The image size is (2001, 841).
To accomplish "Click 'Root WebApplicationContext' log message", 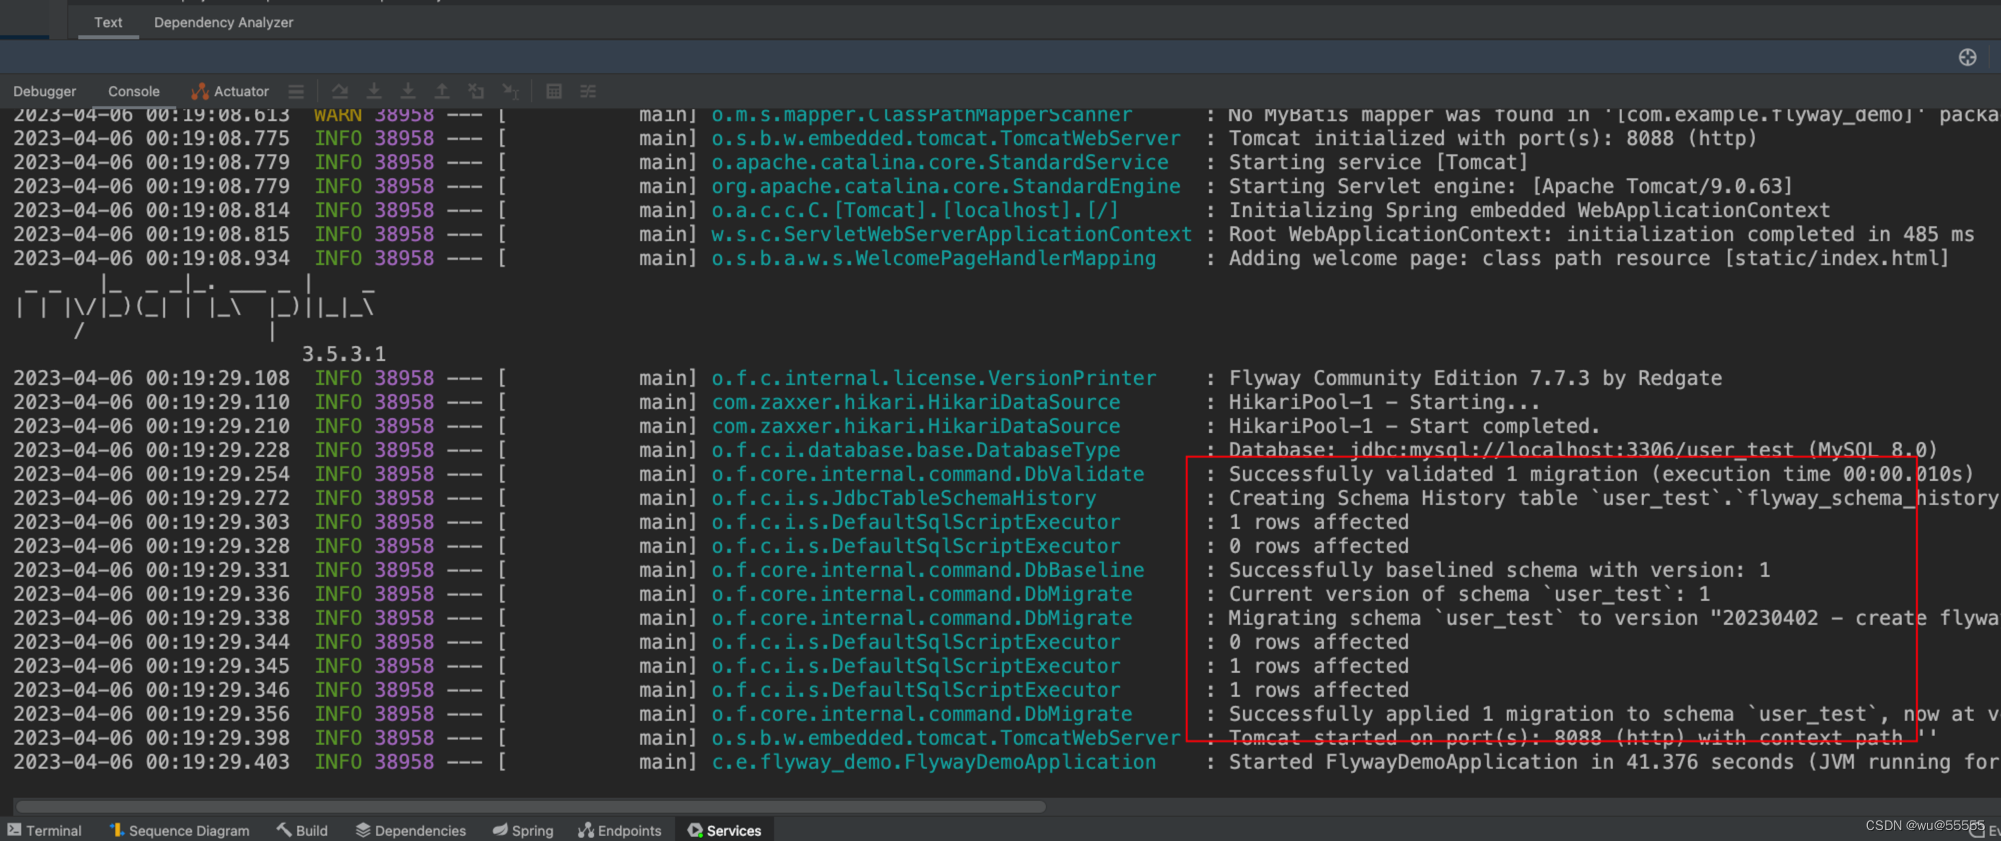I will 1601,234.
